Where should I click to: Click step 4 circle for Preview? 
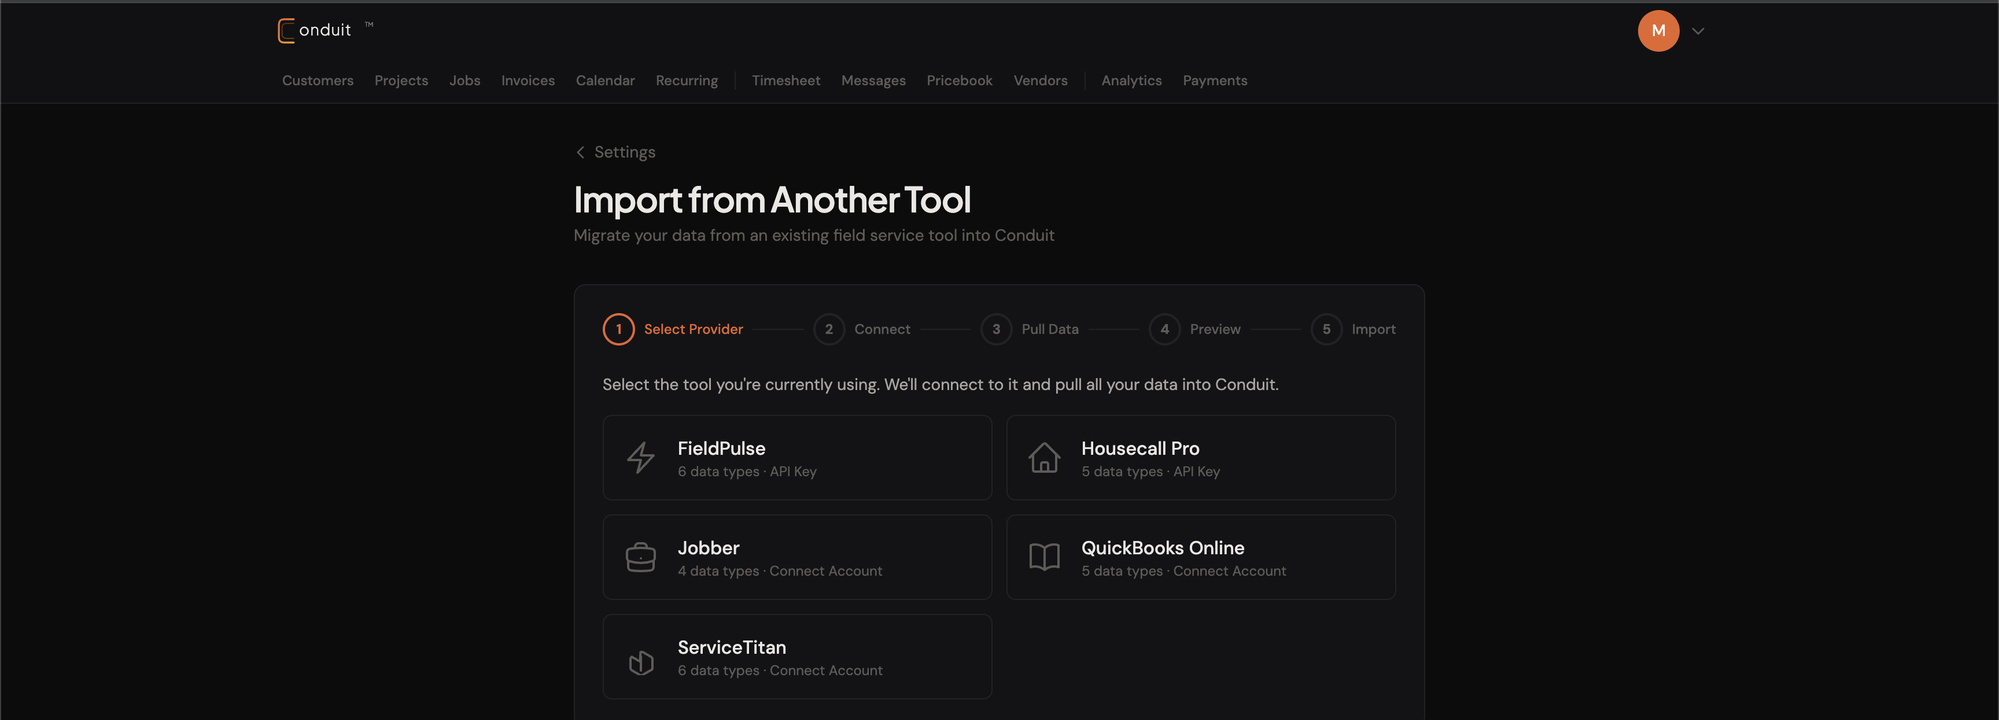coord(1165,329)
